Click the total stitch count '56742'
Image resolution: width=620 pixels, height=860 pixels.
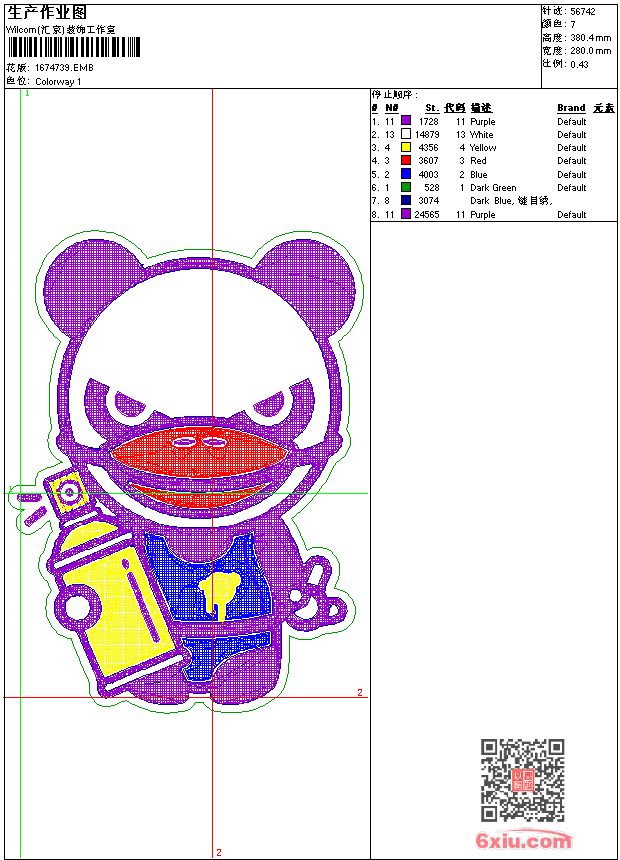coord(583,12)
